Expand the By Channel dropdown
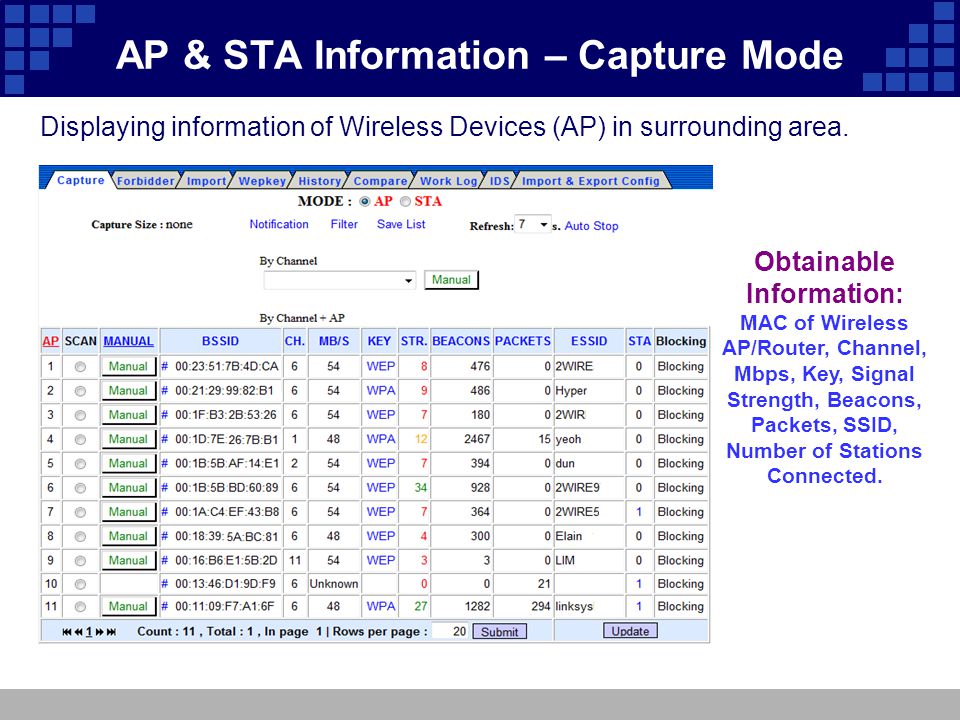 [340, 280]
